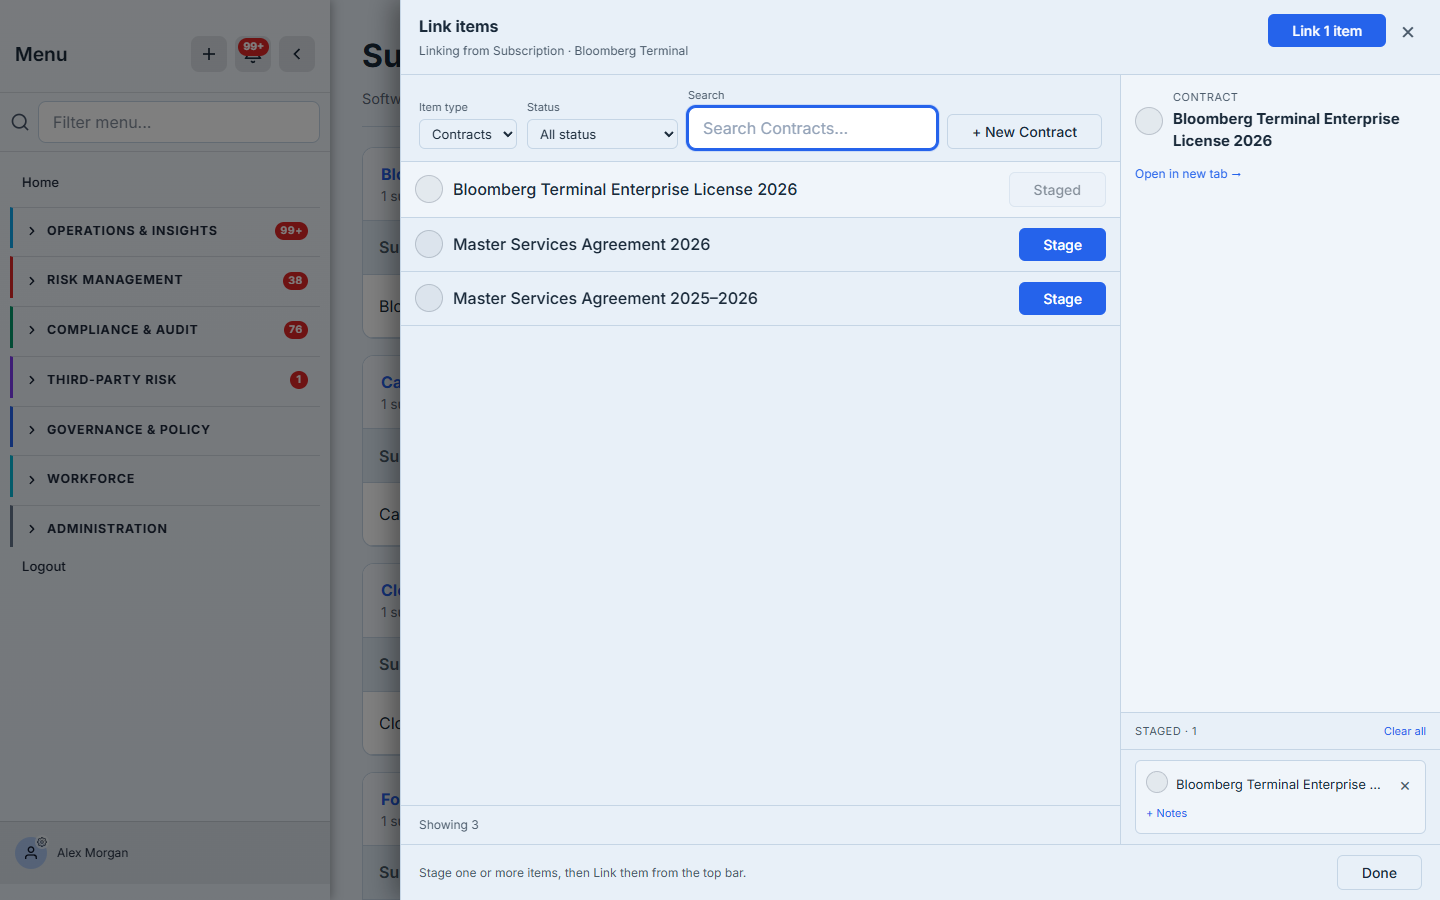Viewport: 1440px width, 900px height.
Task: Click Logout in the menu
Action: [x=44, y=566]
